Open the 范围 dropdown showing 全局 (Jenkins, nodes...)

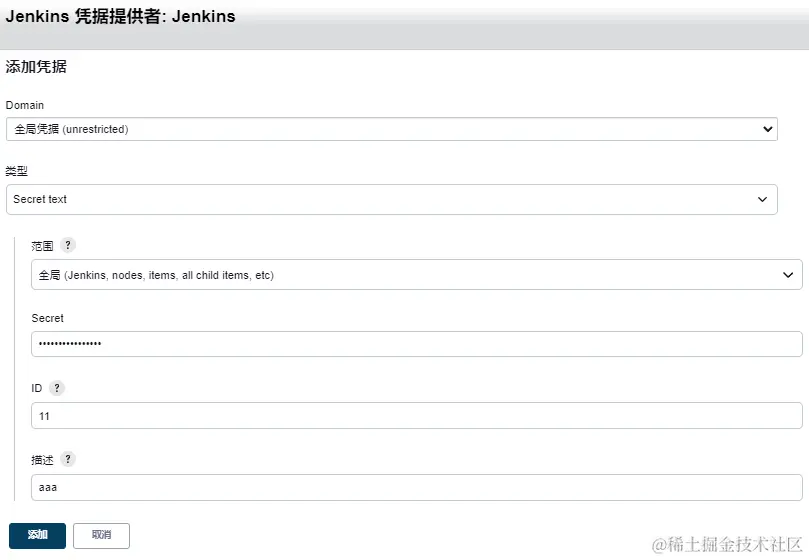416,275
